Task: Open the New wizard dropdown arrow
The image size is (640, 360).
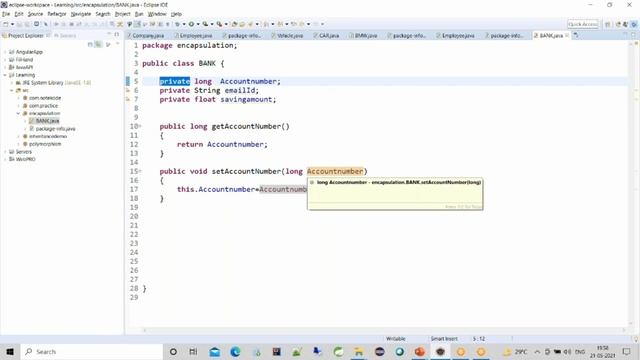Action: click(x=12, y=24)
